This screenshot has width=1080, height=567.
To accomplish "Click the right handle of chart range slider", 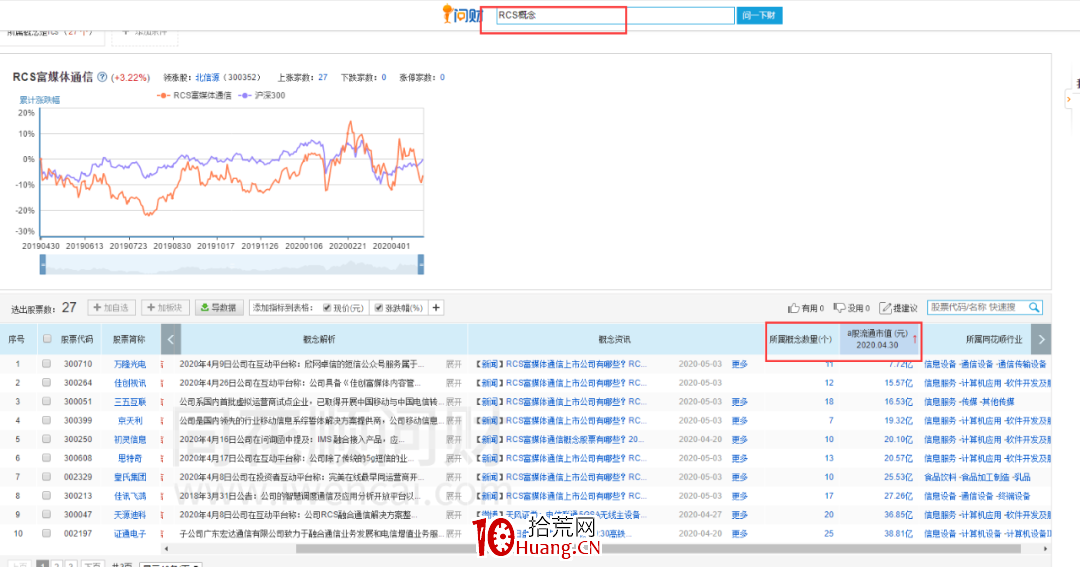I will 421,265.
